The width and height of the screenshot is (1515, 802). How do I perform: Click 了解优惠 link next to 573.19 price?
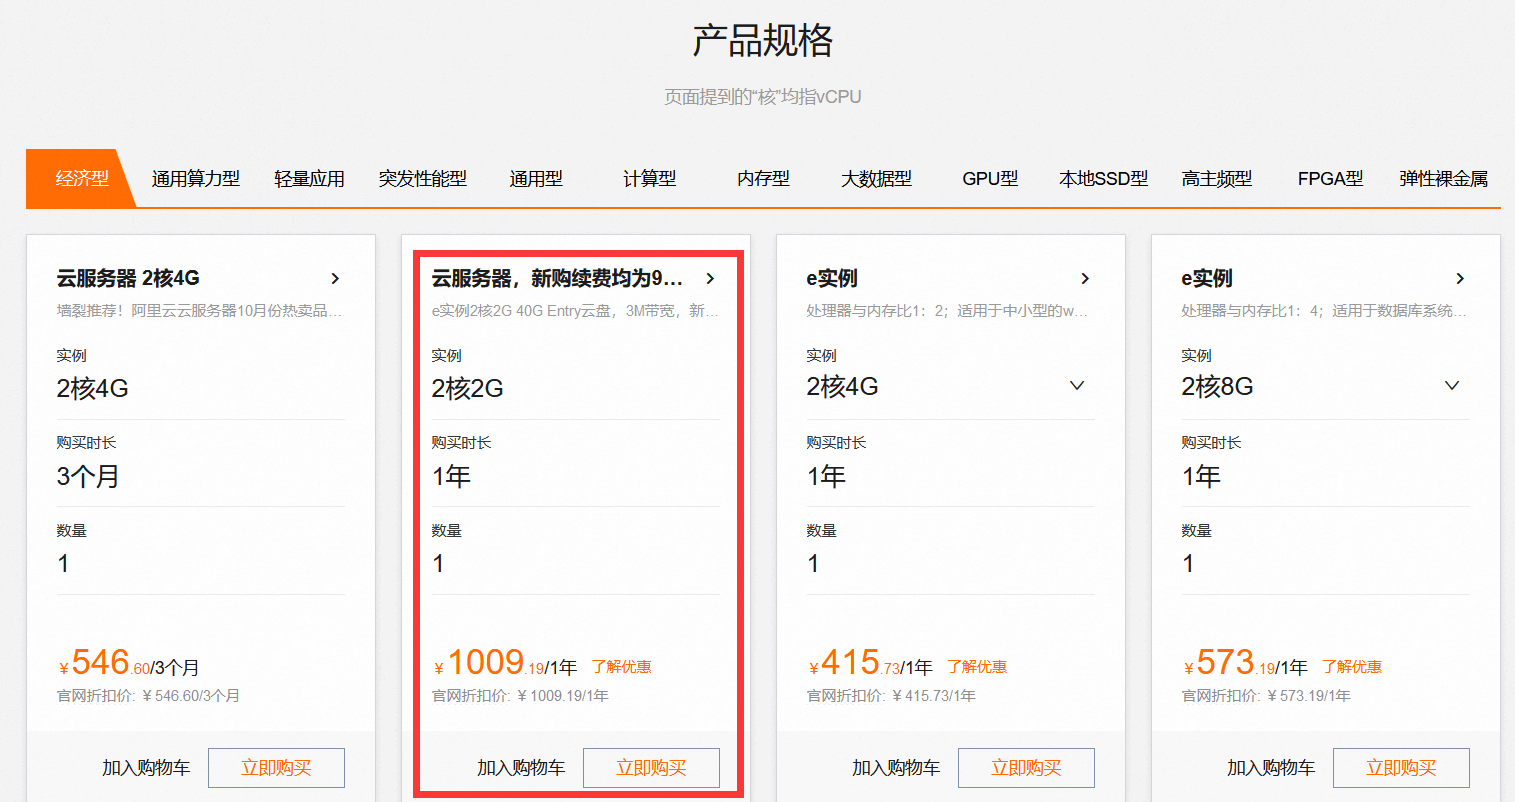[x=1352, y=667]
